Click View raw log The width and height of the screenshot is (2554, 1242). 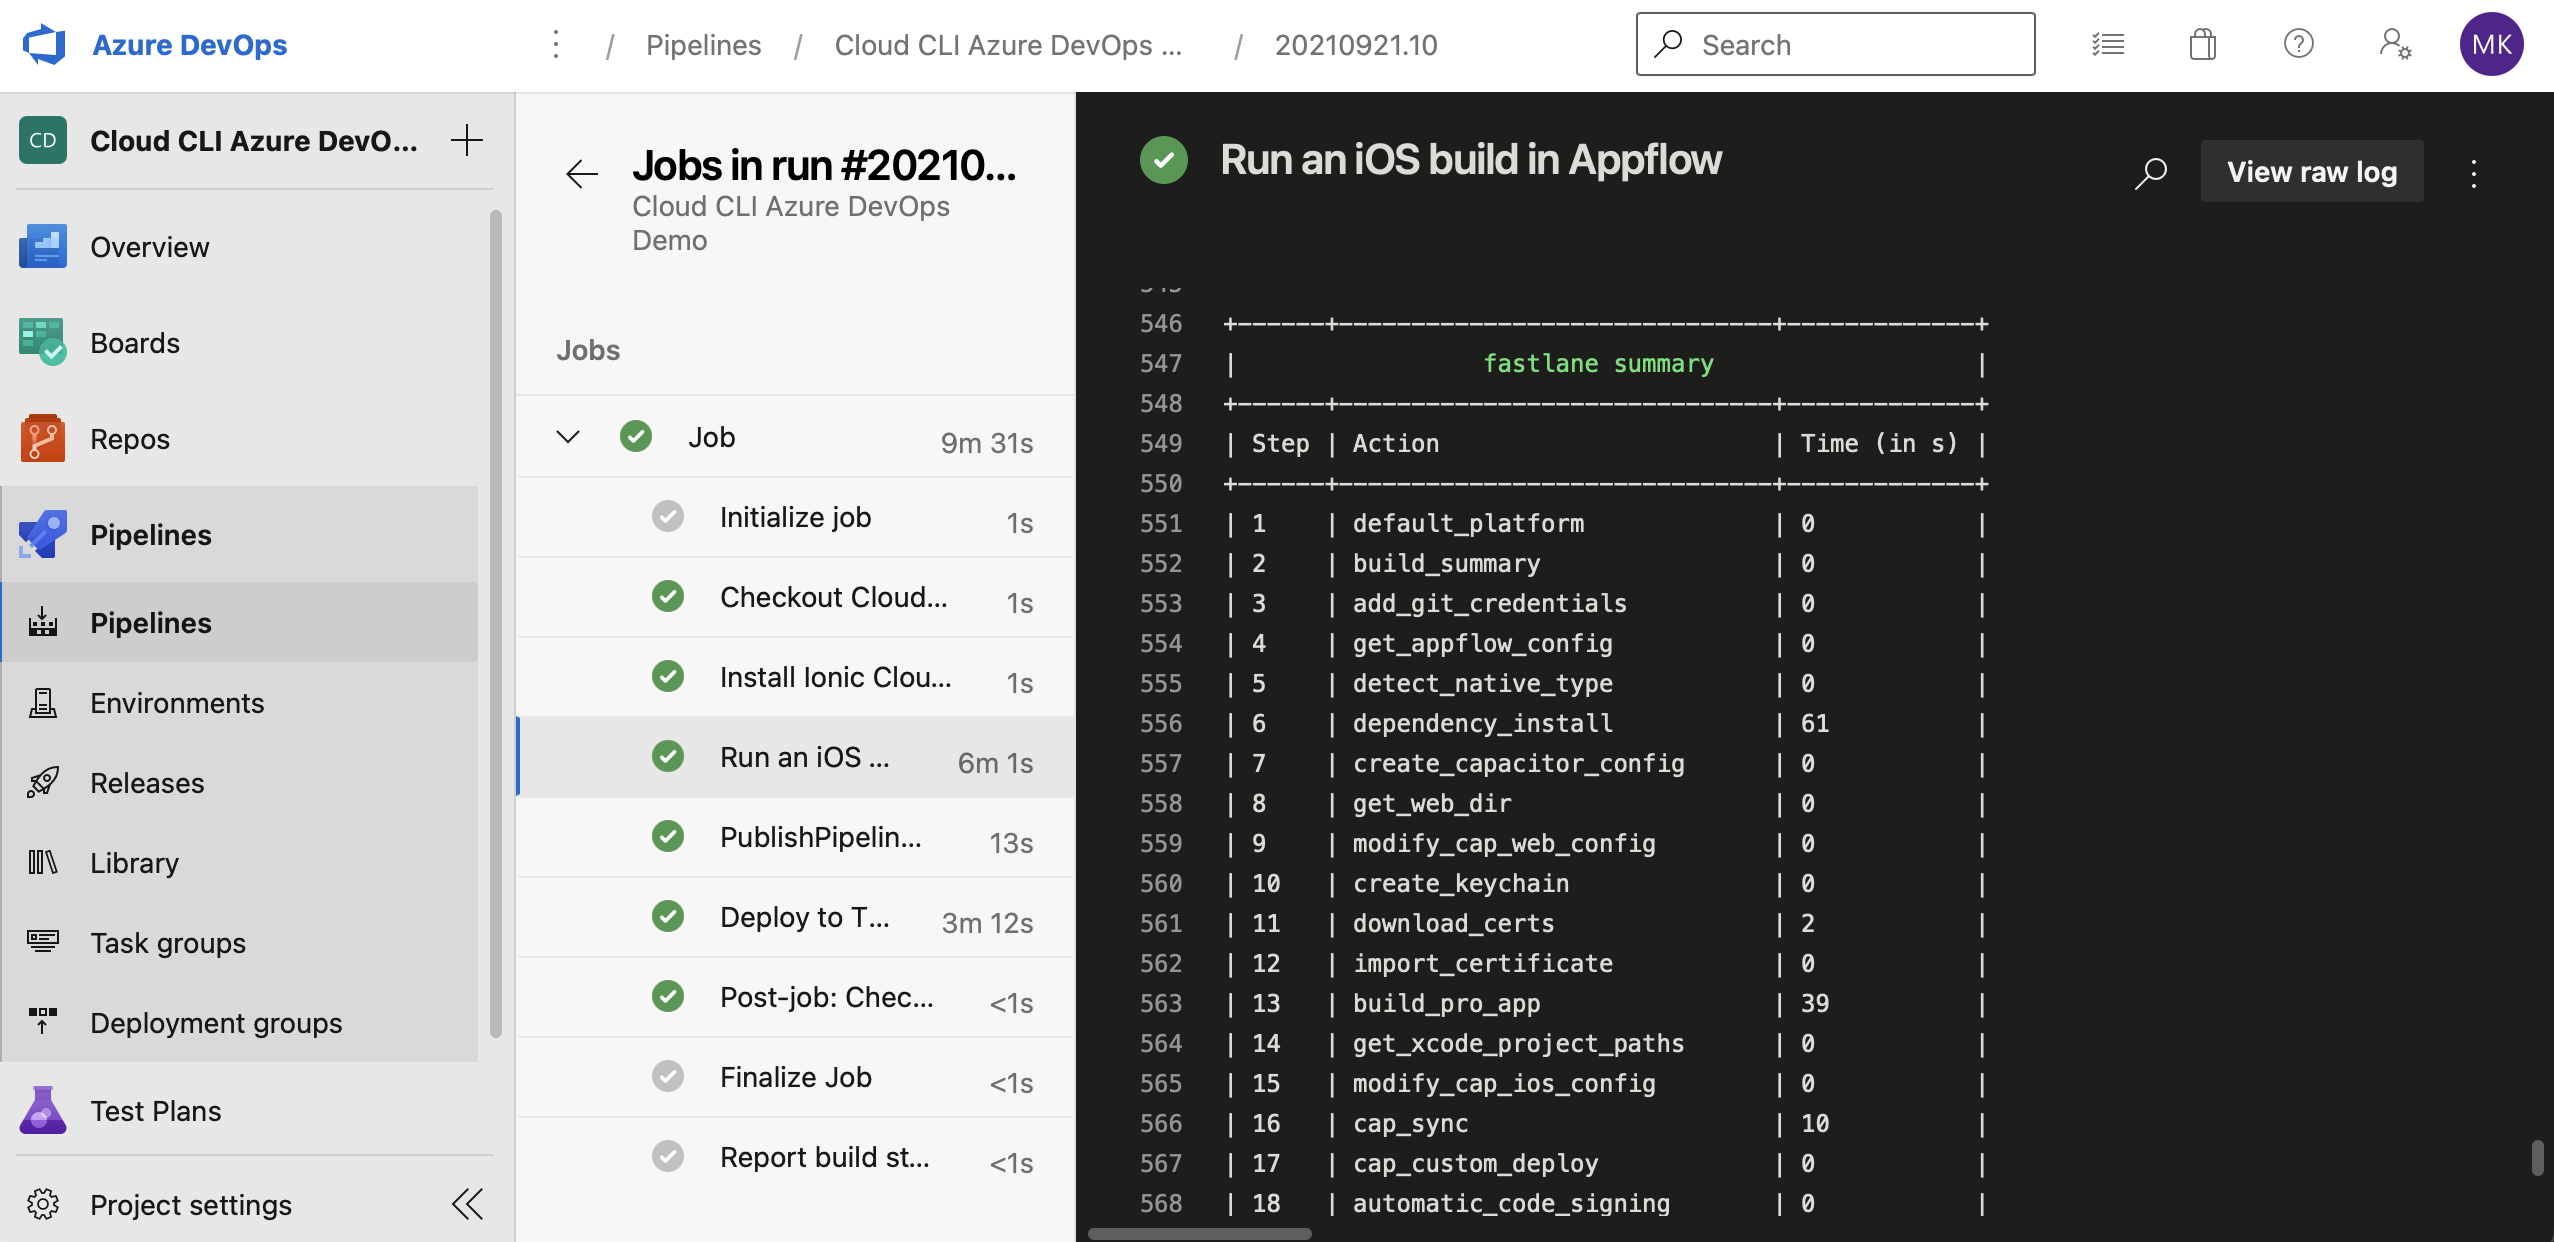point(2311,171)
